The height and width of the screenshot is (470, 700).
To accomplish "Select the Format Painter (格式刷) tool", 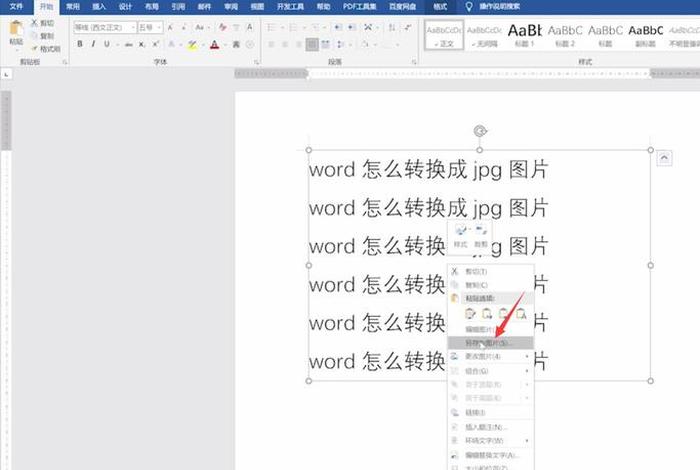I will (46, 49).
